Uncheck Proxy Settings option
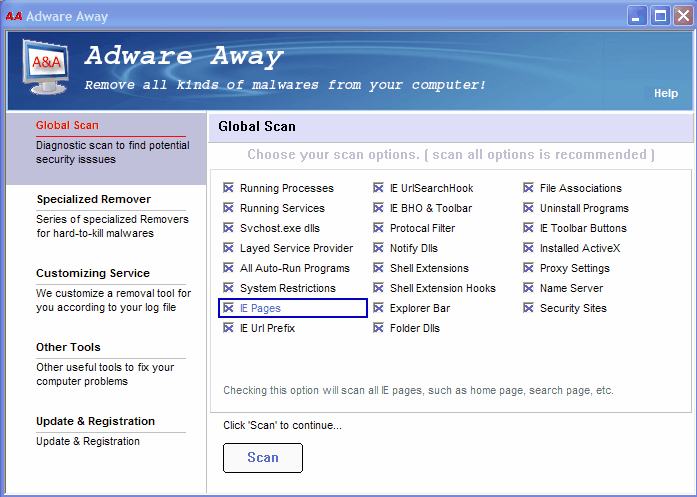The width and height of the screenshot is (697, 497). 529,268
